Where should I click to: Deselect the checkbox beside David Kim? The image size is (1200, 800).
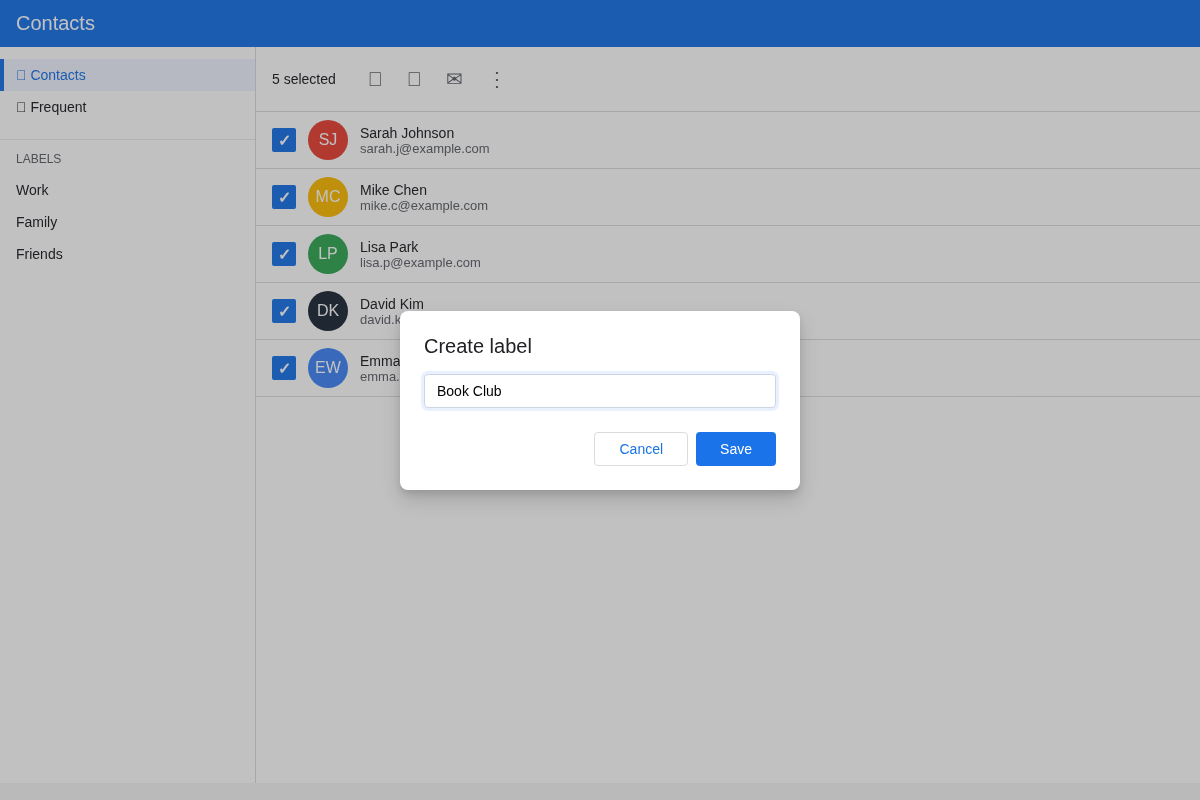click(x=284, y=311)
